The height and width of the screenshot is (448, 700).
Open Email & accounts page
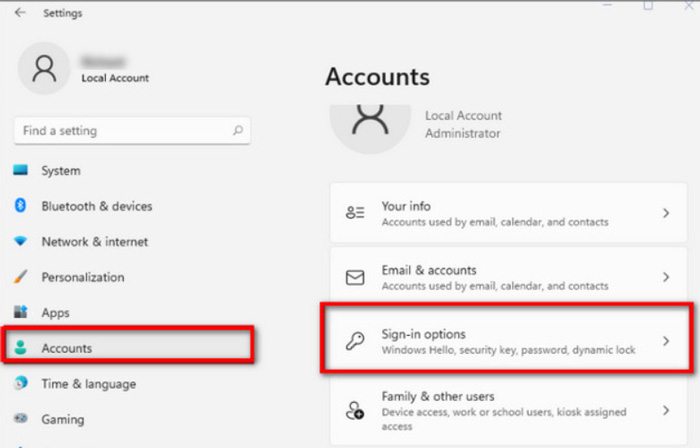[x=508, y=276]
